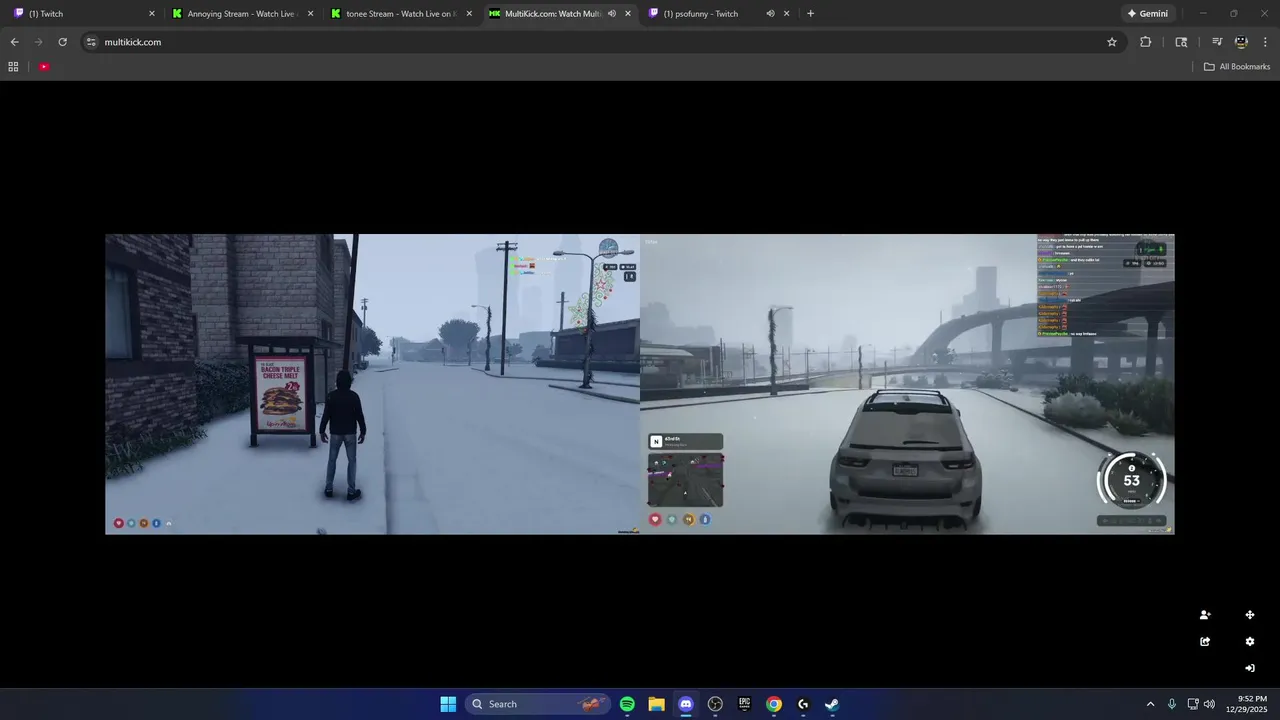Click the left stream showing the burger ad
Screen dimensions: 1280x720
point(372,384)
